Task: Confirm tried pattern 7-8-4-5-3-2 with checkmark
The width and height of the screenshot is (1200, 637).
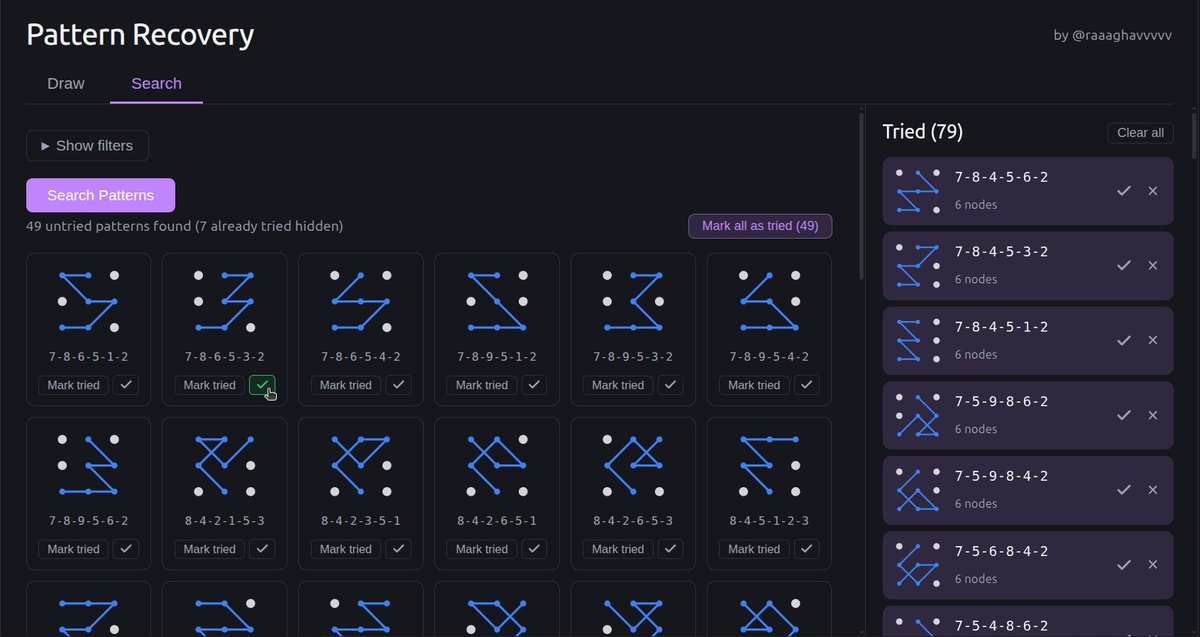Action: tap(1124, 265)
